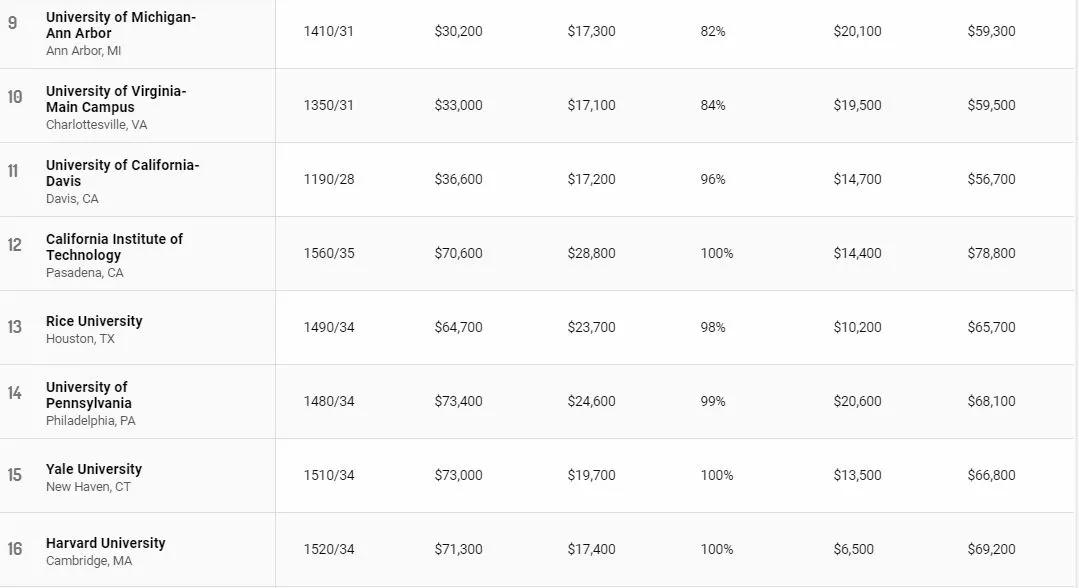Click the Rice University name

click(x=94, y=321)
